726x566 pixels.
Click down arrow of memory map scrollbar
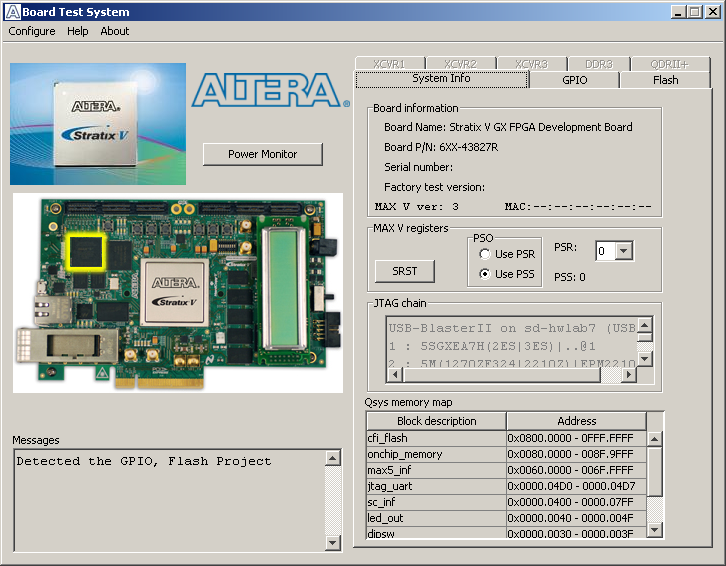coord(654,529)
